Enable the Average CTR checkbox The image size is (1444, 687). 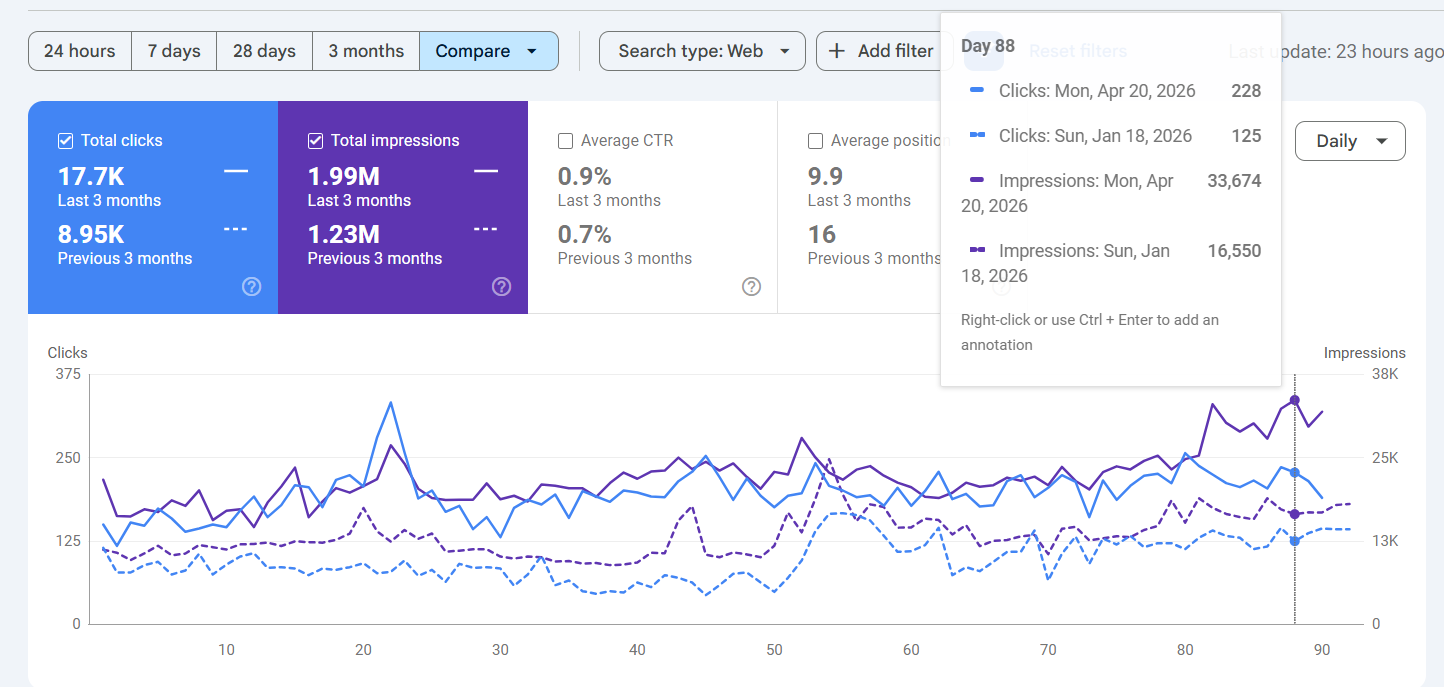[x=566, y=141]
